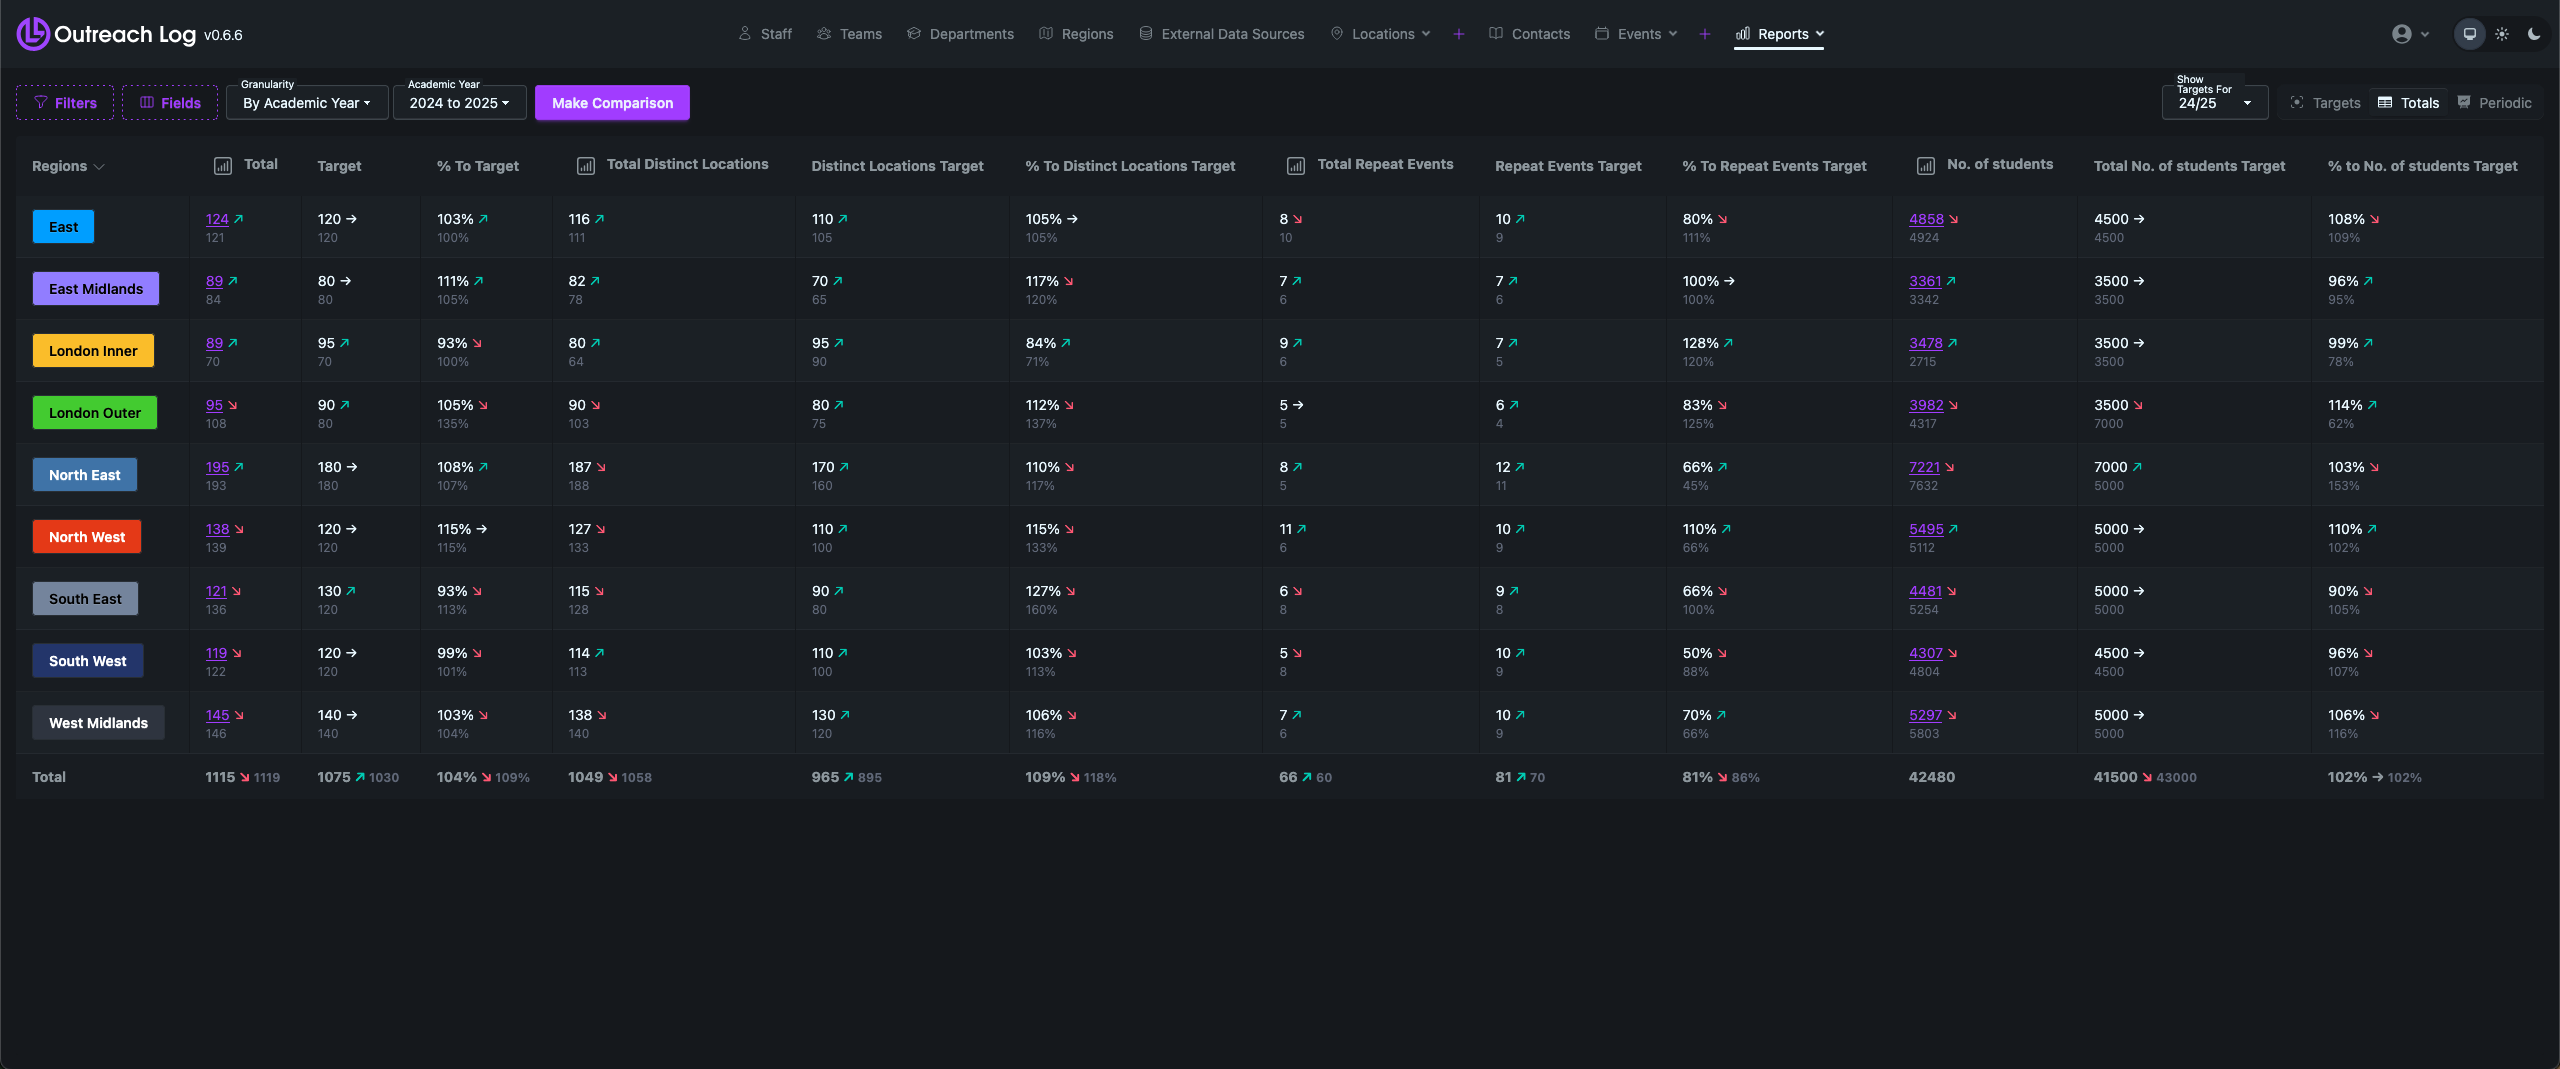
Task: Open the Show Targets For dropdown
Action: pyautogui.click(x=2214, y=103)
